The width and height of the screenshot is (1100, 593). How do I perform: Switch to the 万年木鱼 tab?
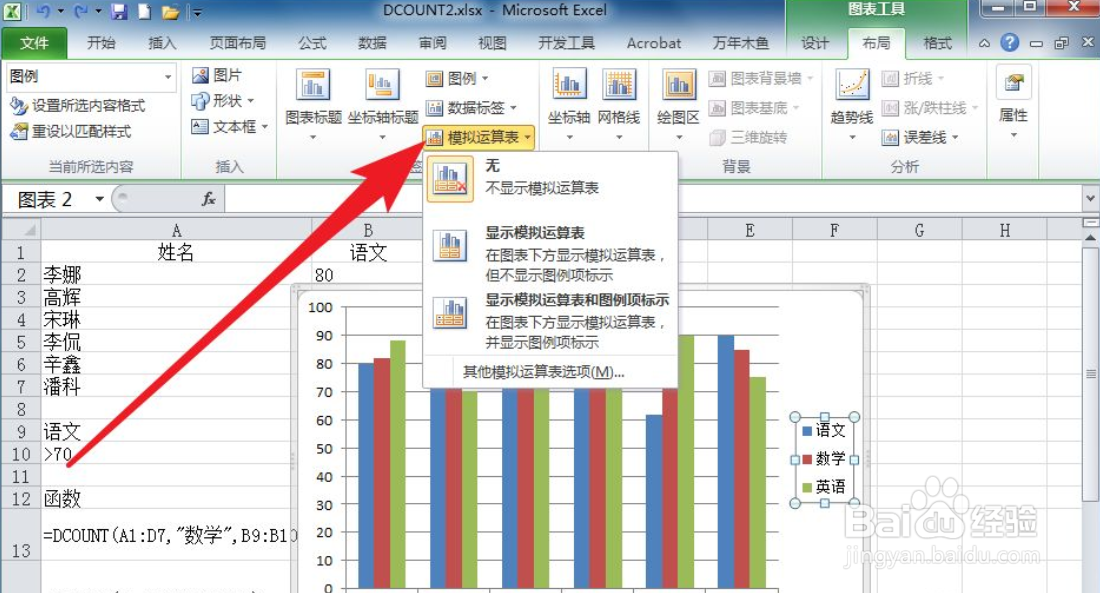pos(740,44)
